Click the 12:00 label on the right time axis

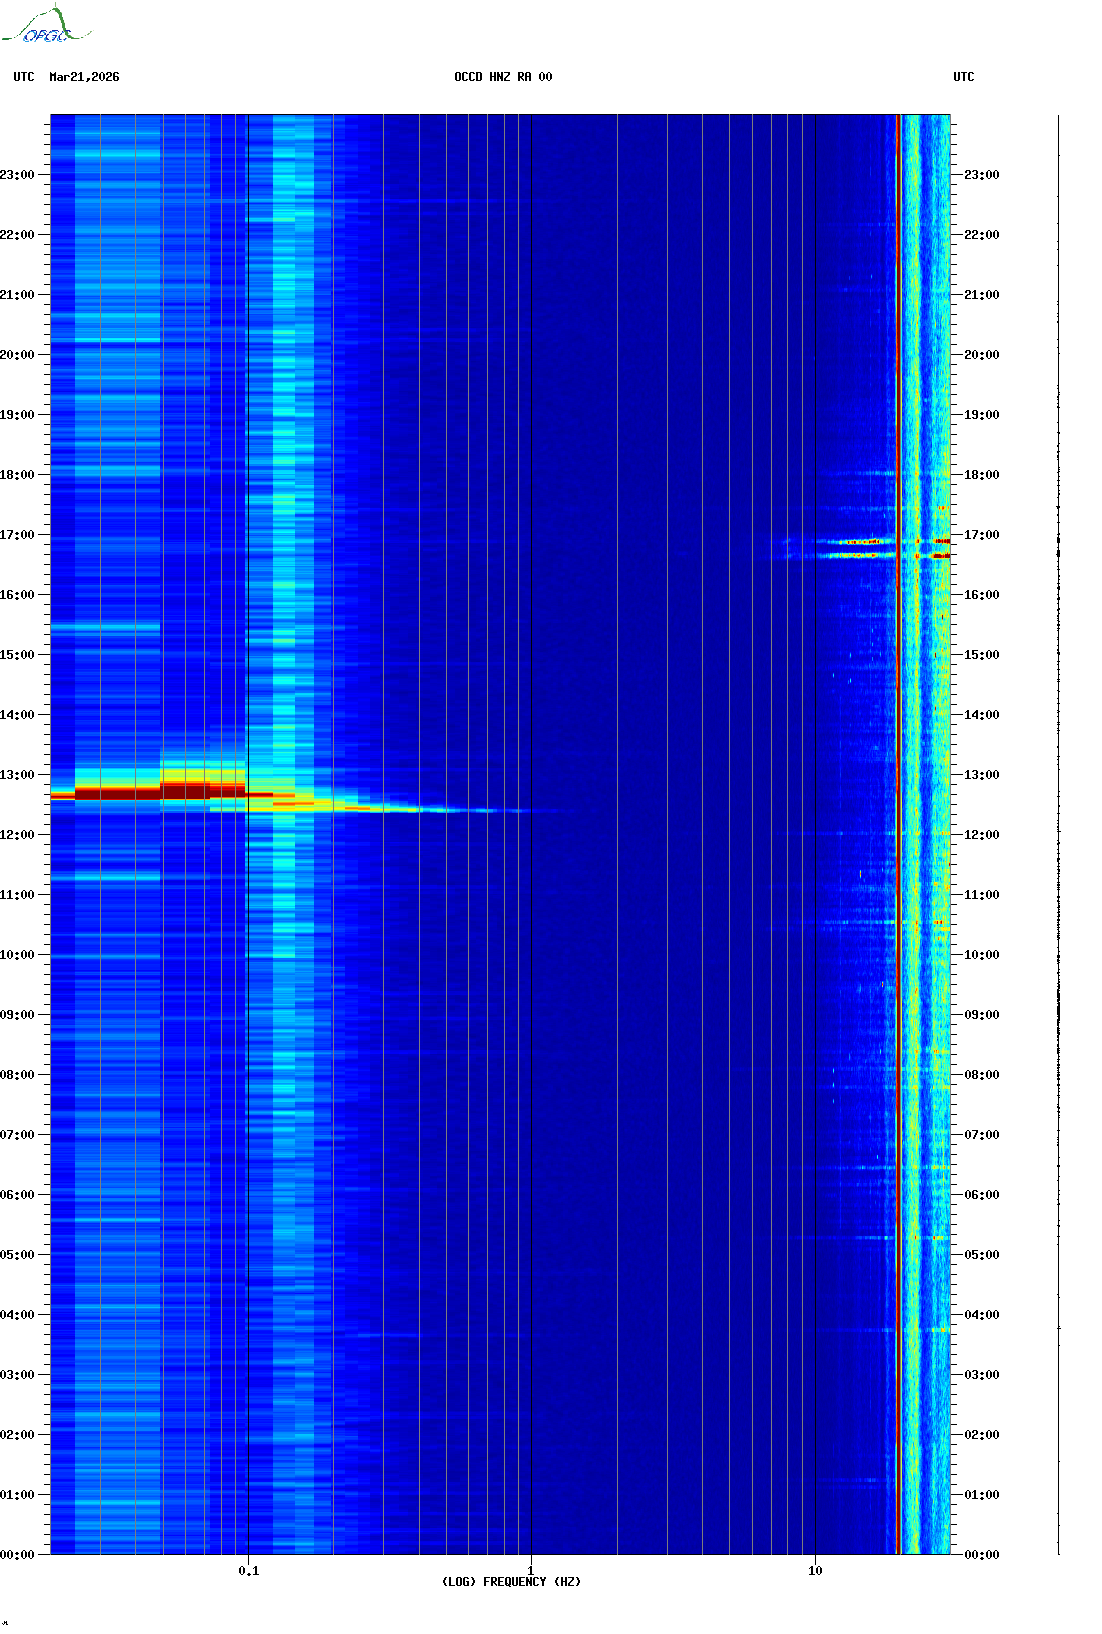point(982,835)
